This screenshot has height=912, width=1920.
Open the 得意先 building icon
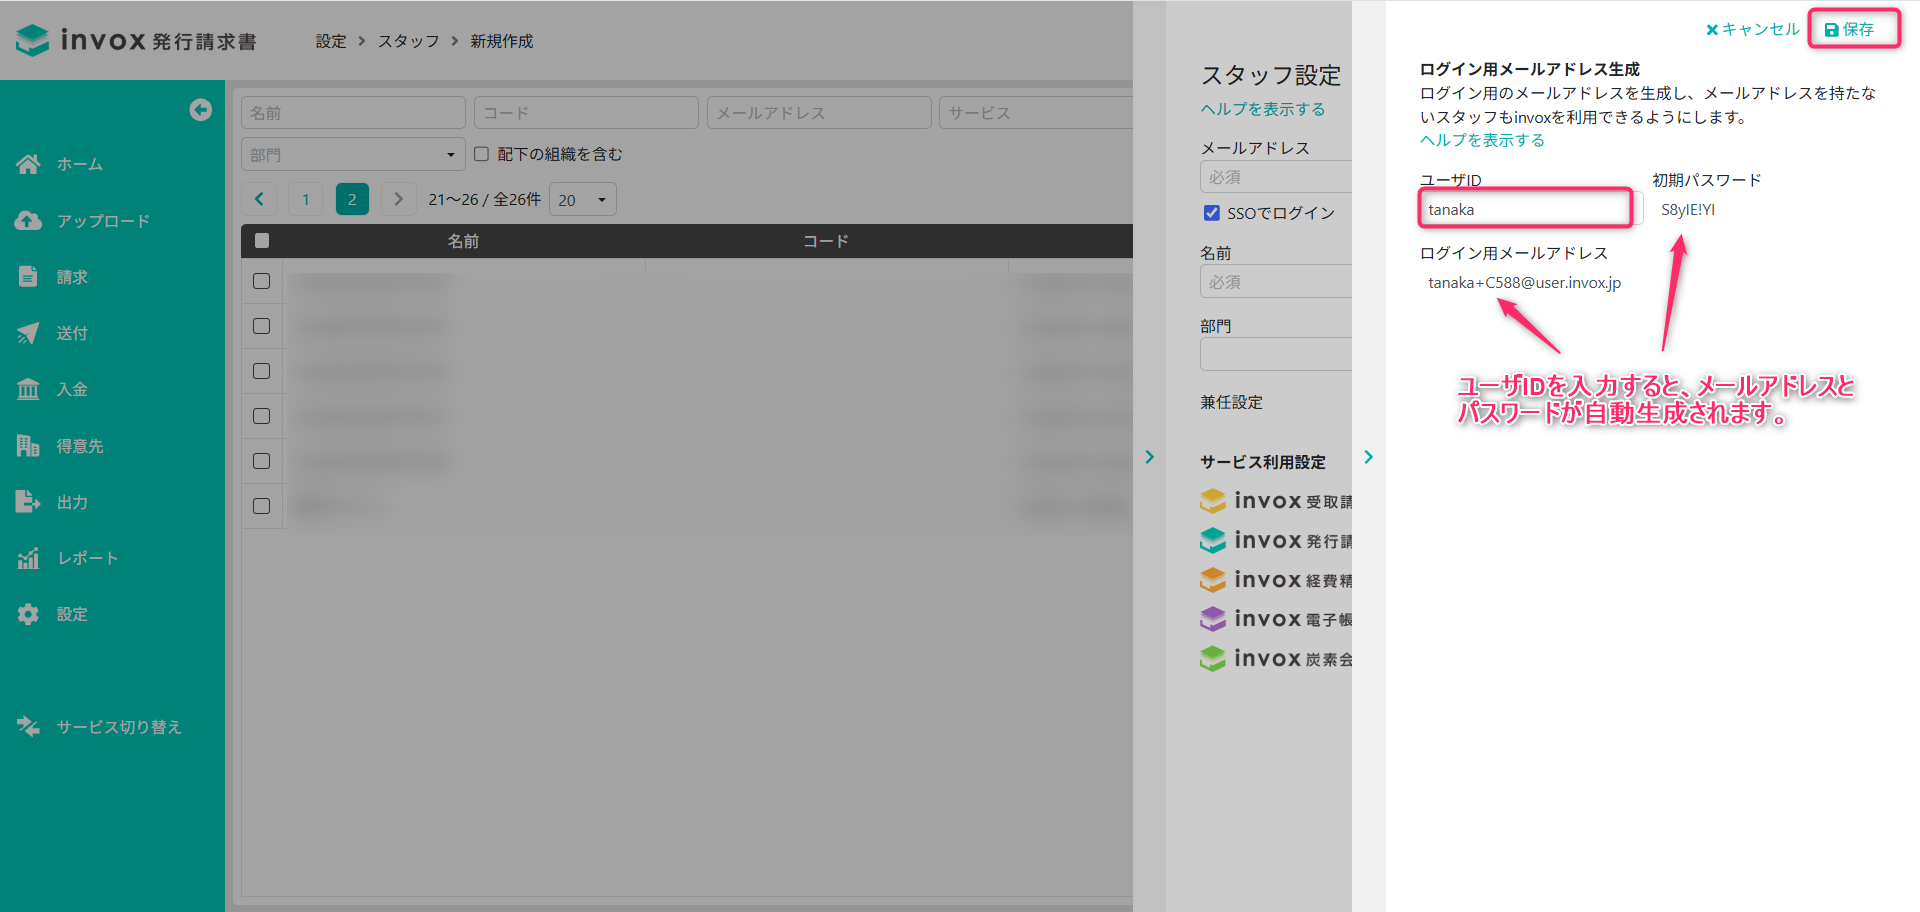click(28, 446)
